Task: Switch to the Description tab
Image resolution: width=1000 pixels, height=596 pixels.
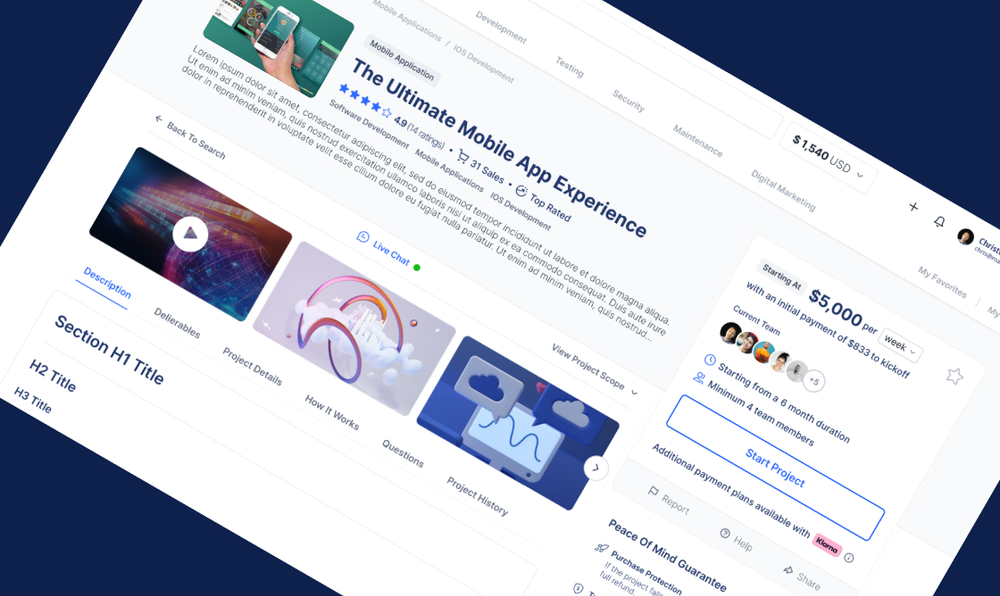Action: [x=107, y=283]
